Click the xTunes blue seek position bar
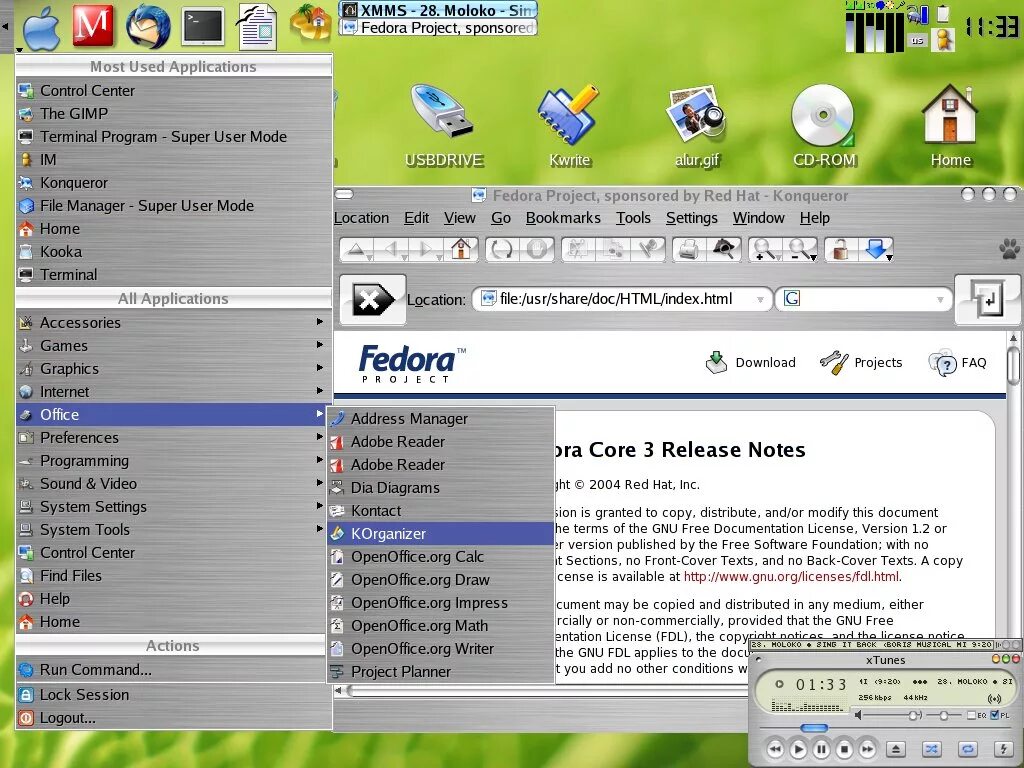This screenshot has width=1024, height=768. tap(814, 728)
